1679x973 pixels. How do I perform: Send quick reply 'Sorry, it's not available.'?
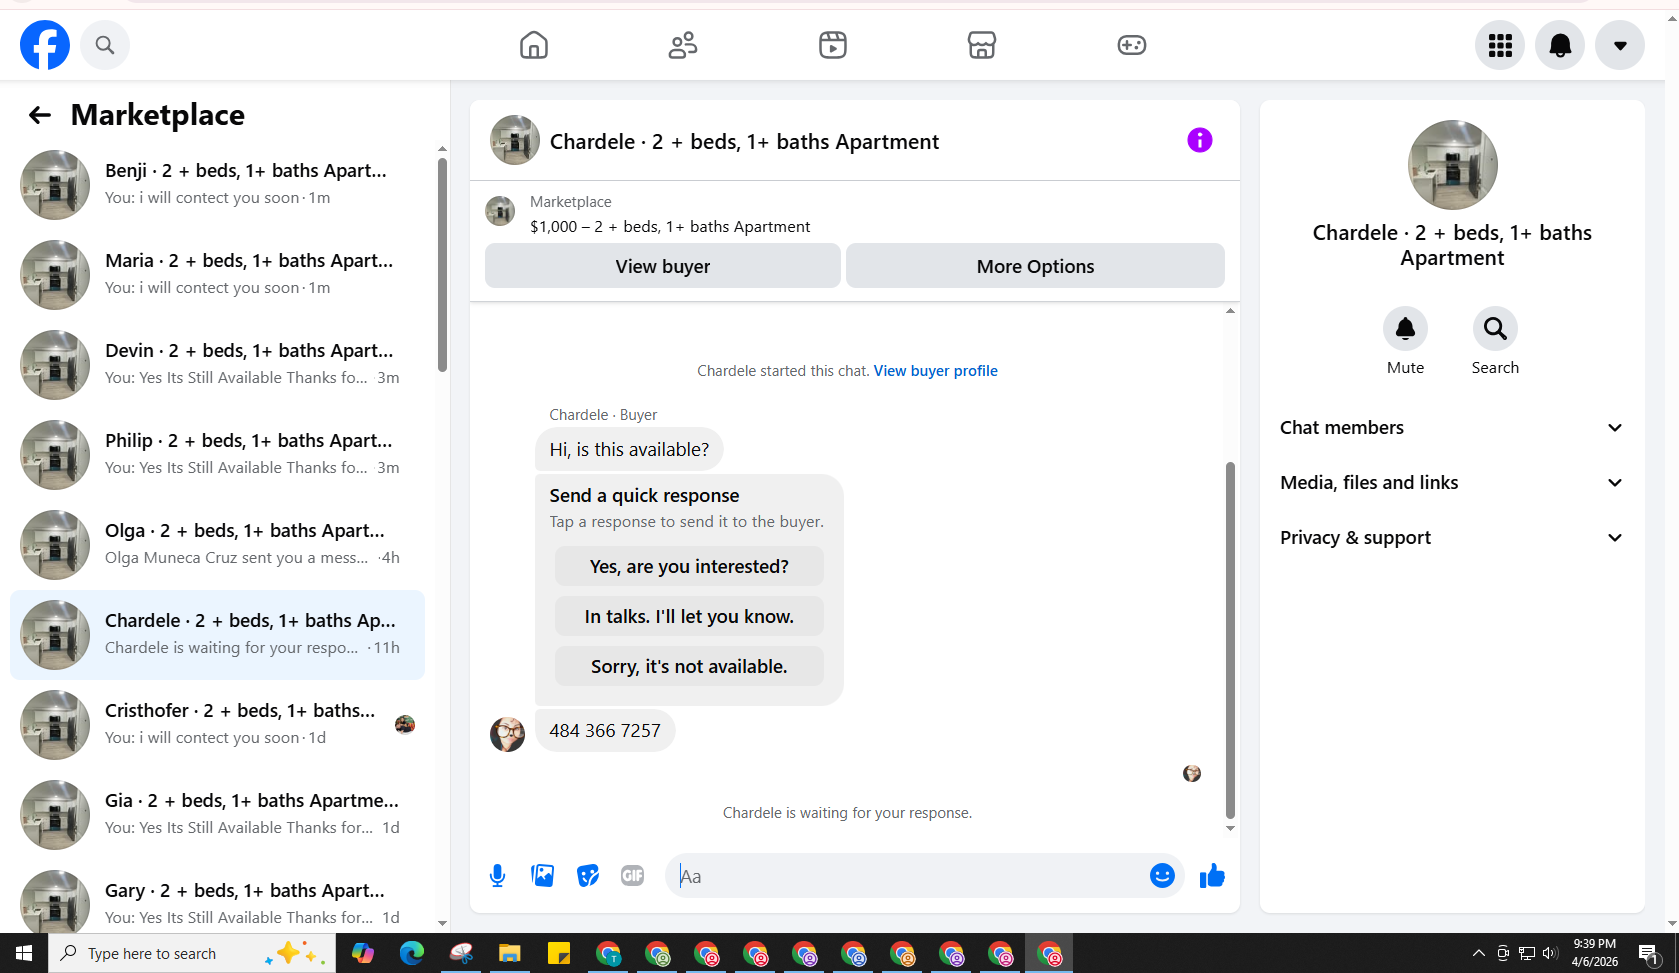click(689, 666)
